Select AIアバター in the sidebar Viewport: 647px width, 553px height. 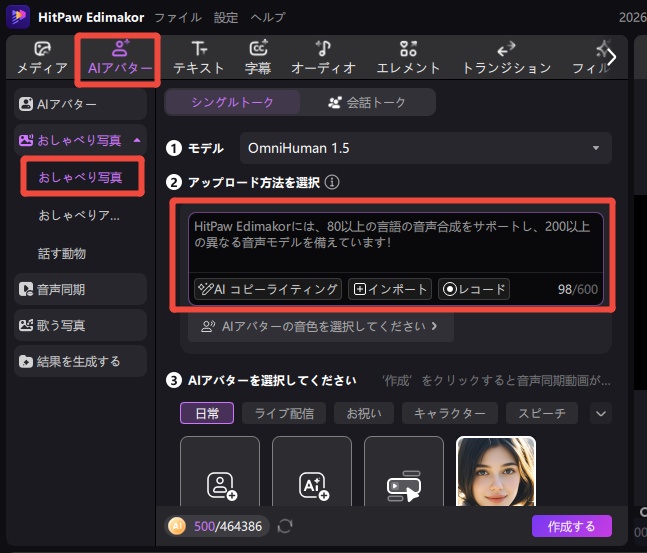point(80,104)
